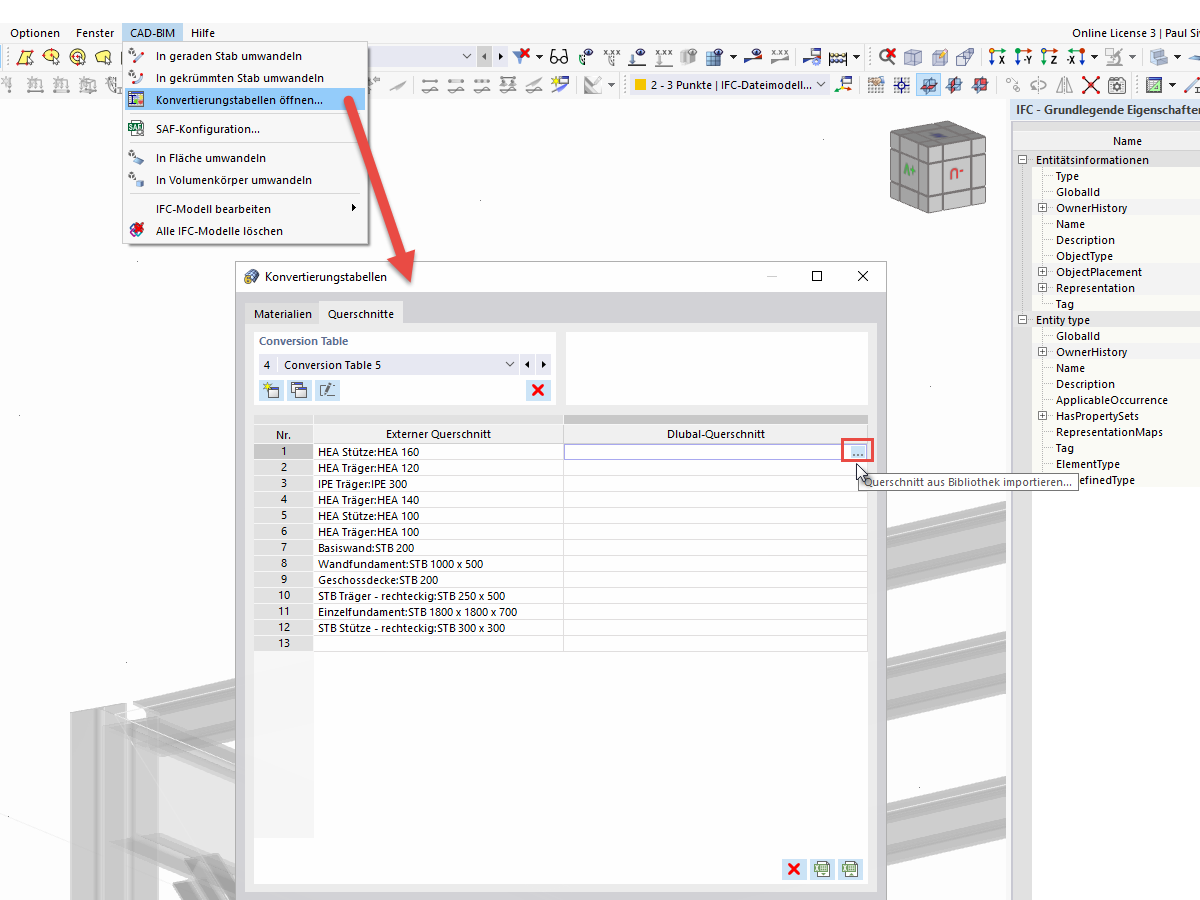Click library import '...' button in row 1
The height and width of the screenshot is (900, 1200).
pos(858,452)
